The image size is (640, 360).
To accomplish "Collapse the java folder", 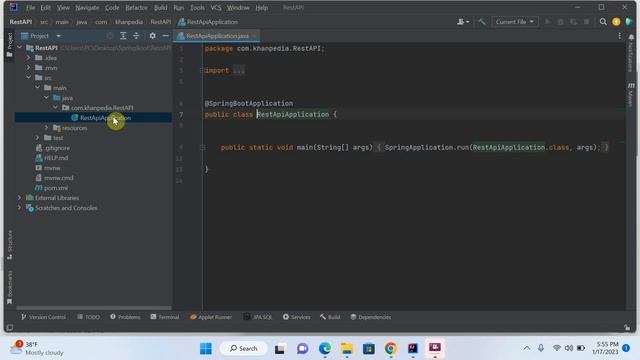I will point(46,98).
